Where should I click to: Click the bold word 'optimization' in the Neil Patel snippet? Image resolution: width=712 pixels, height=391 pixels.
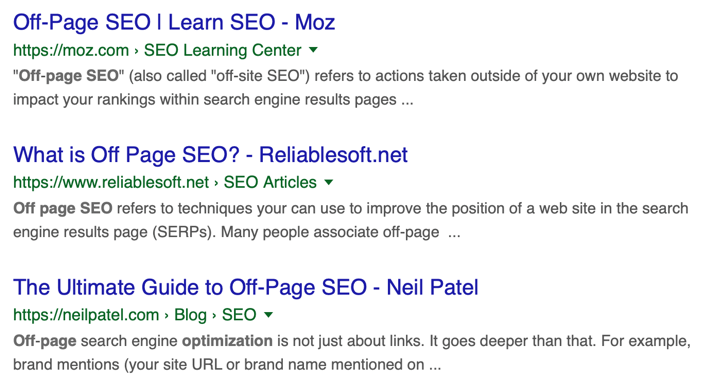pyautogui.click(x=227, y=341)
